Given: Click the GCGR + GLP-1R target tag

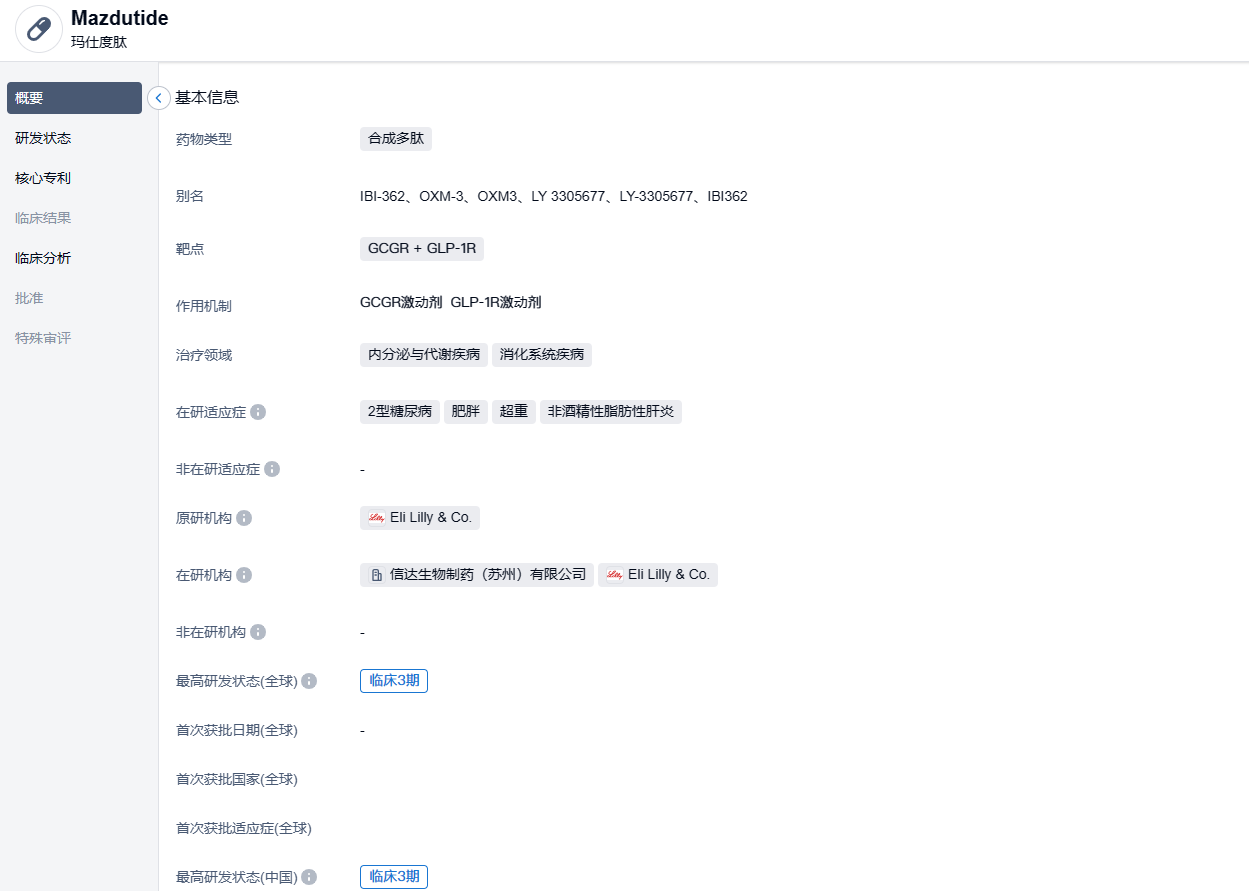Looking at the screenshot, I should tap(421, 249).
